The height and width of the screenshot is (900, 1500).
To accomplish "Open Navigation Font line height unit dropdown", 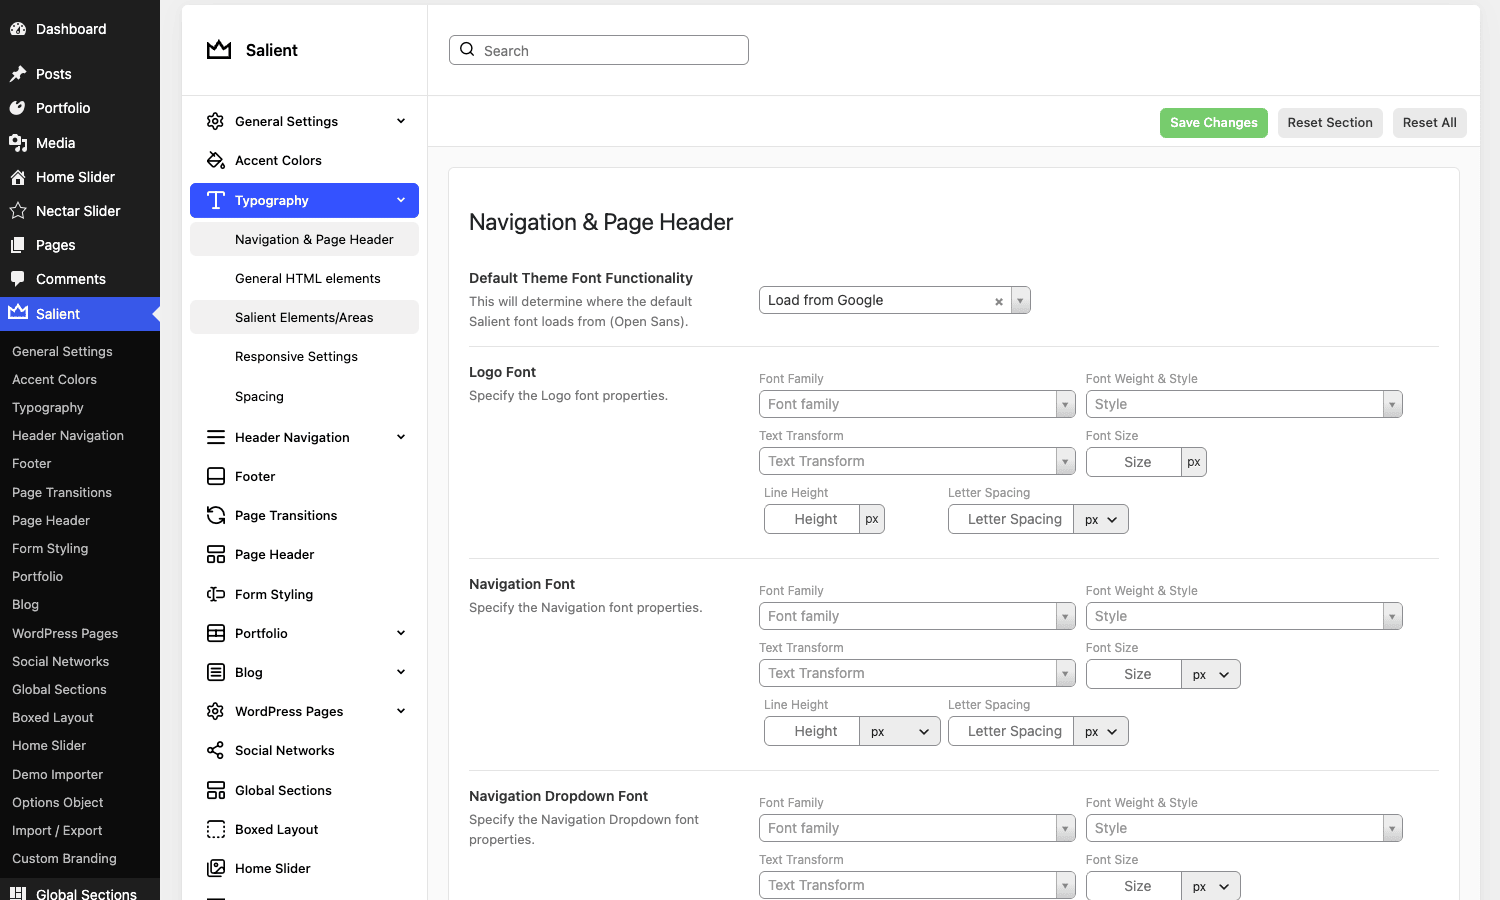I will coord(900,731).
